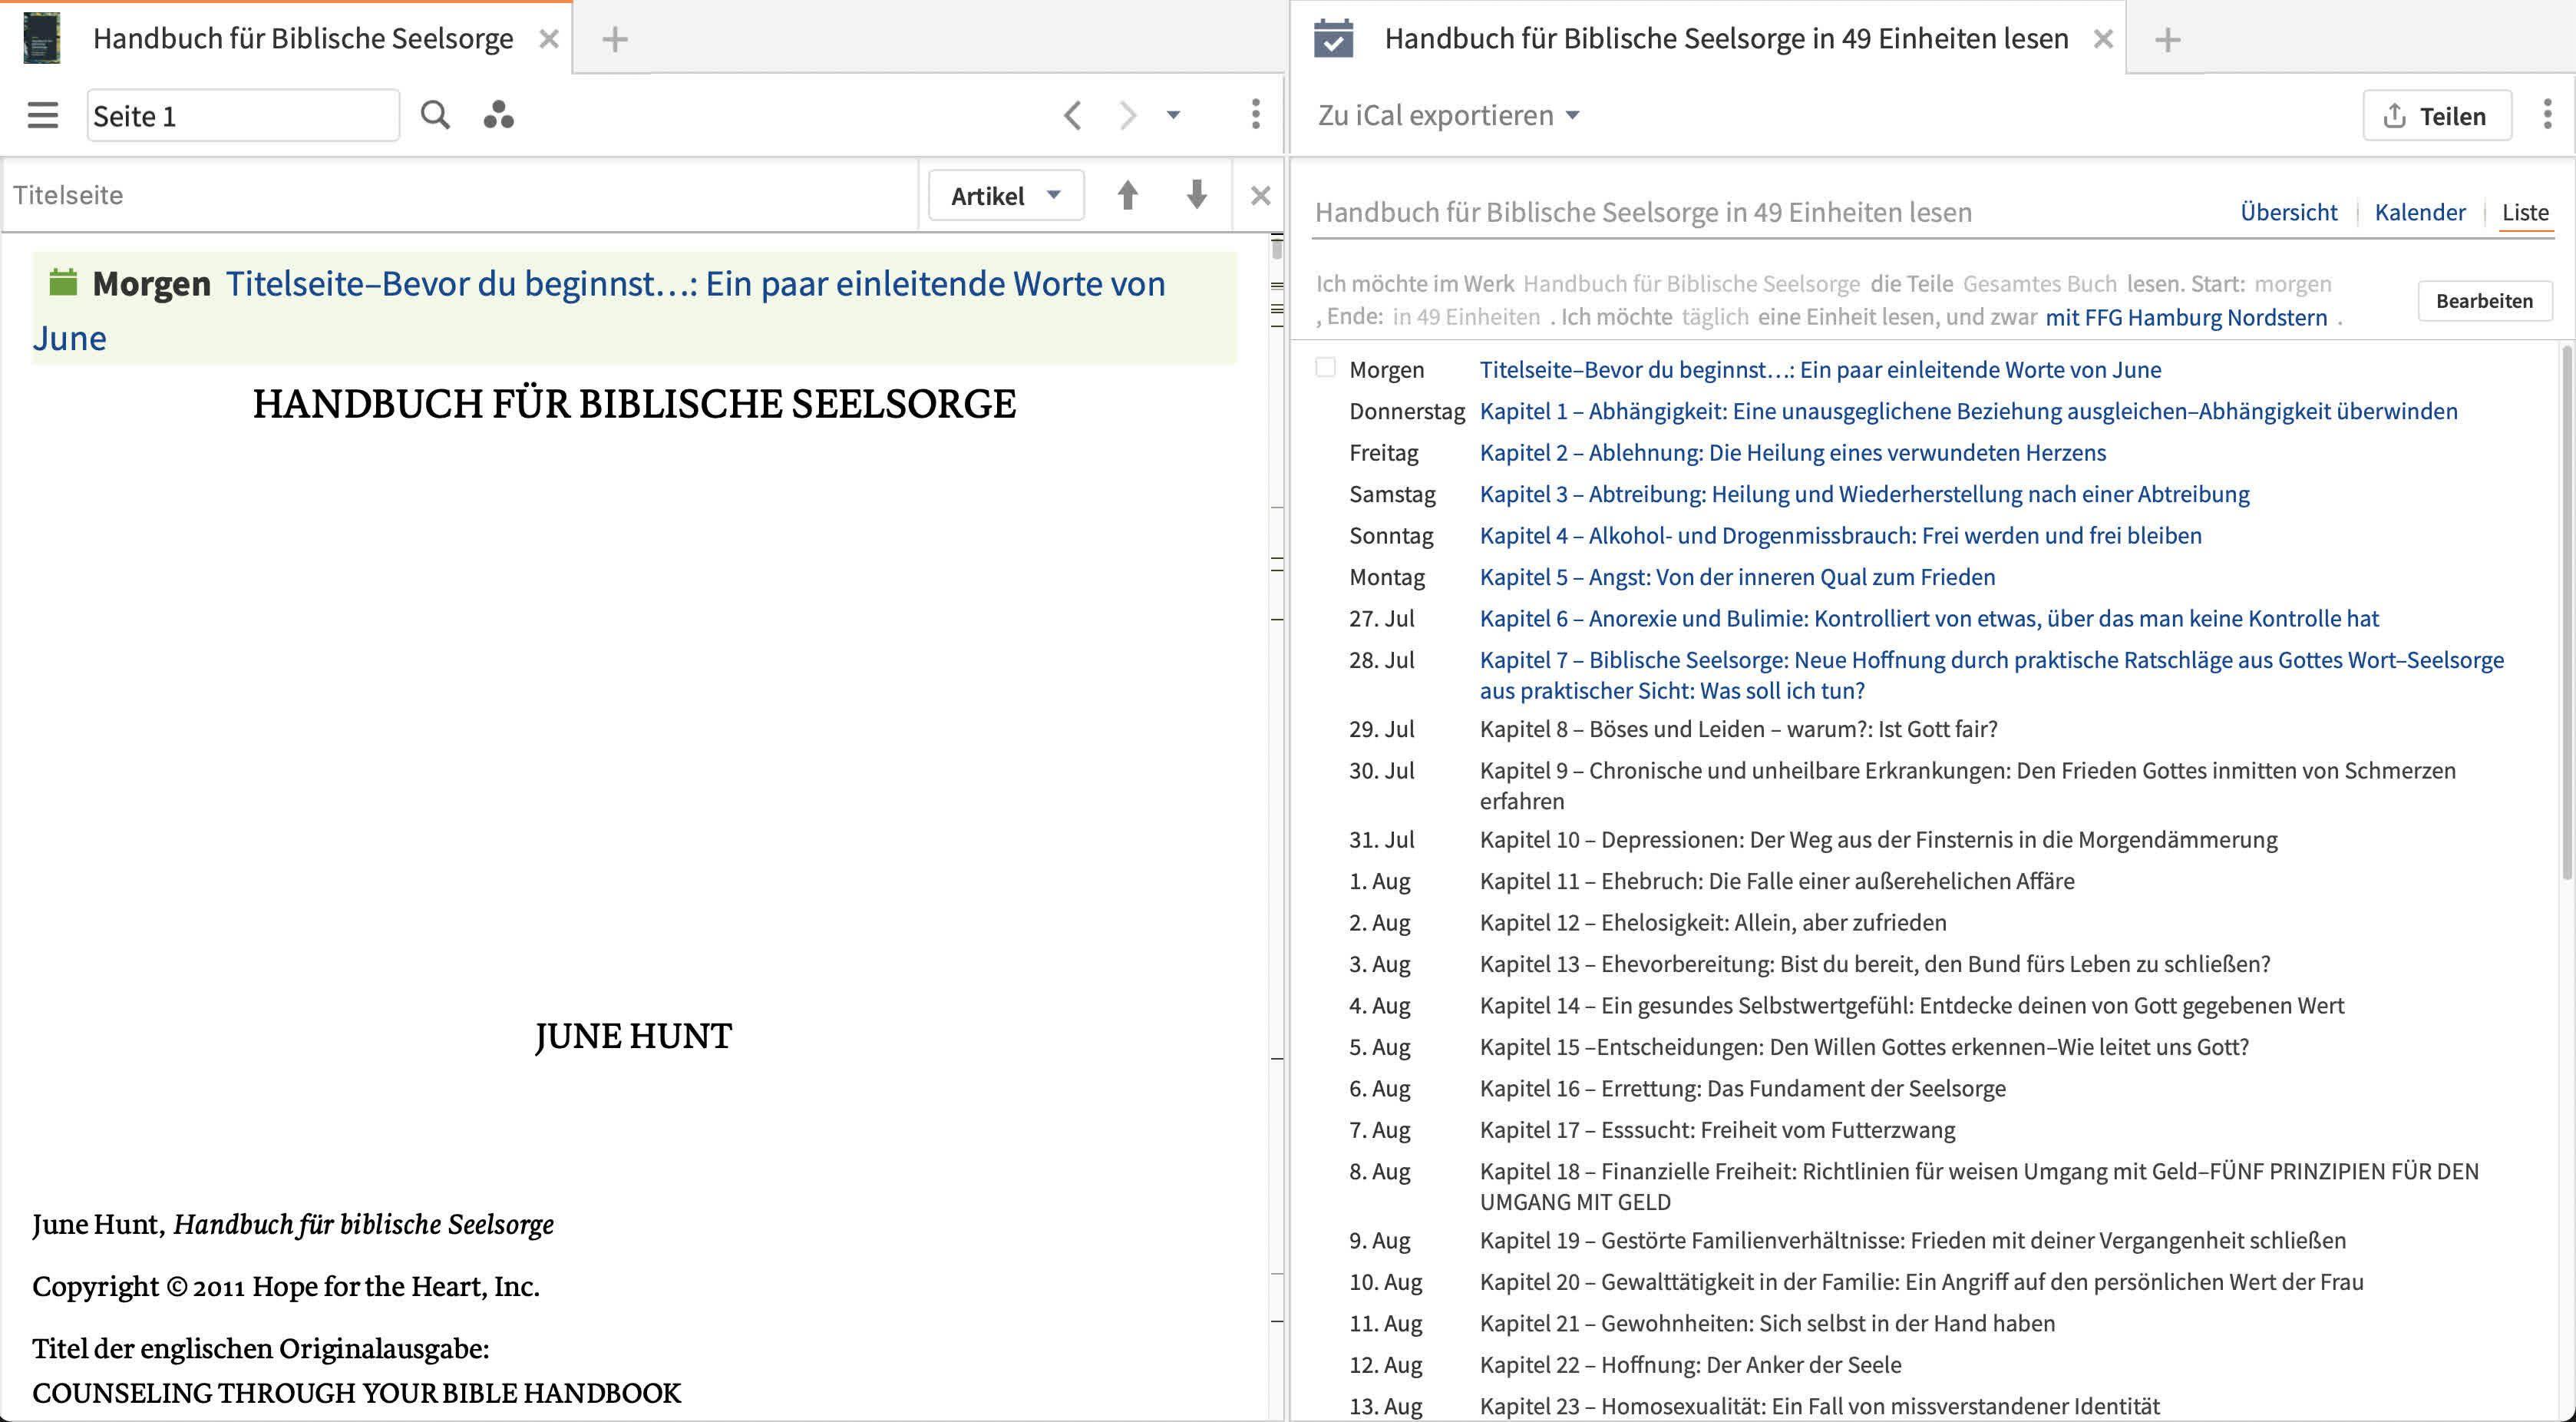The height and width of the screenshot is (1422, 2576).
Task: Open the reading plan kebab menu
Action: pyautogui.click(x=2547, y=114)
